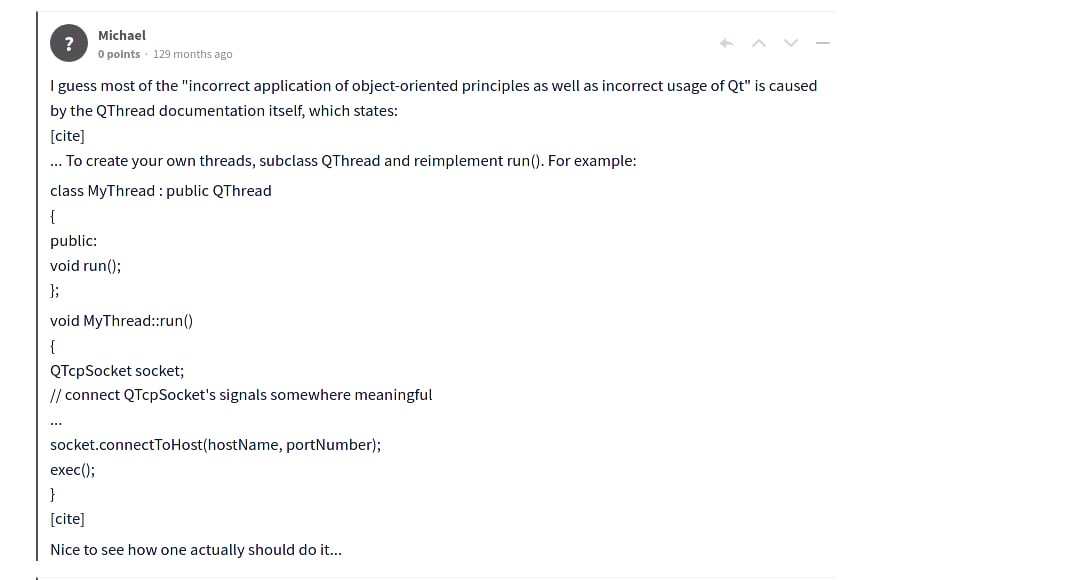
Task: Click the 'exec();' code line
Action: 72,470
